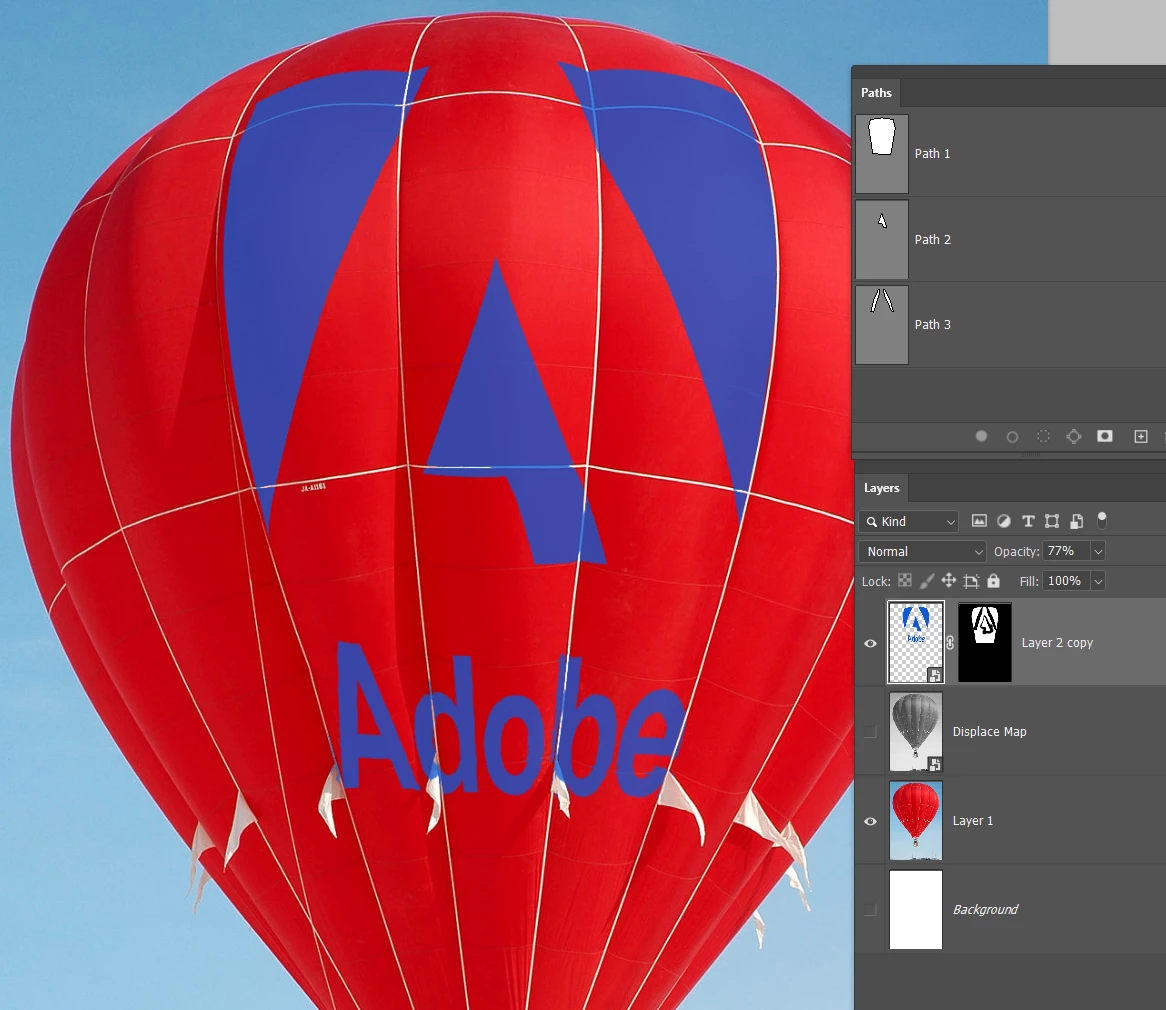Click the Fill 100% field
Image resolution: width=1166 pixels, height=1010 pixels.
(x=1066, y=581)
